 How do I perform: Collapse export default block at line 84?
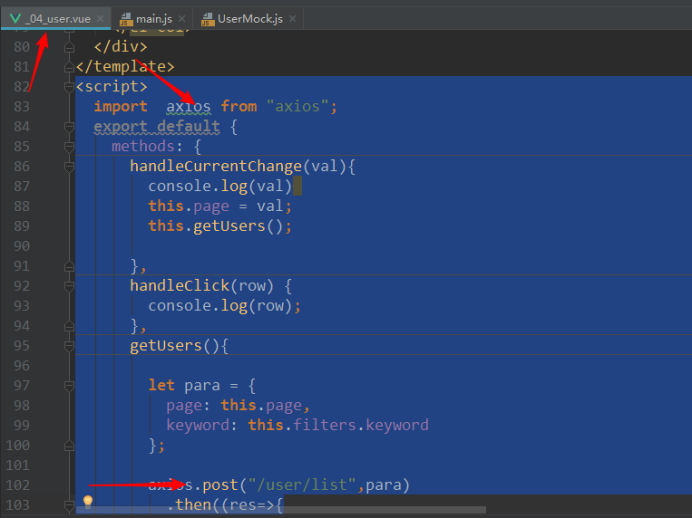[69, 127]
